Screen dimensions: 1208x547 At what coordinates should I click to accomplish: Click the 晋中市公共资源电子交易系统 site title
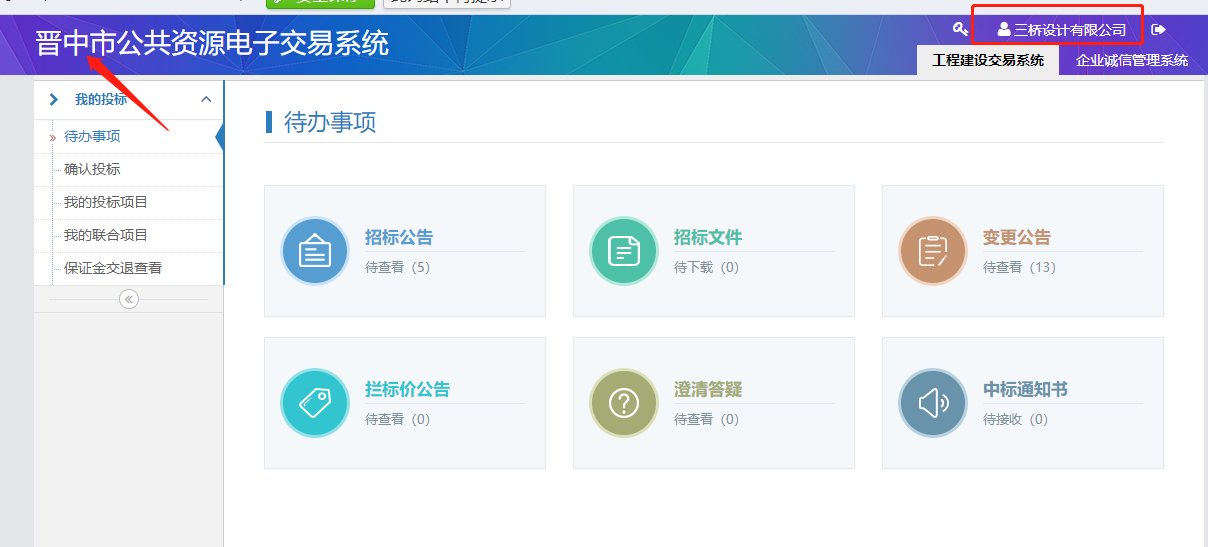coord(212,43)
